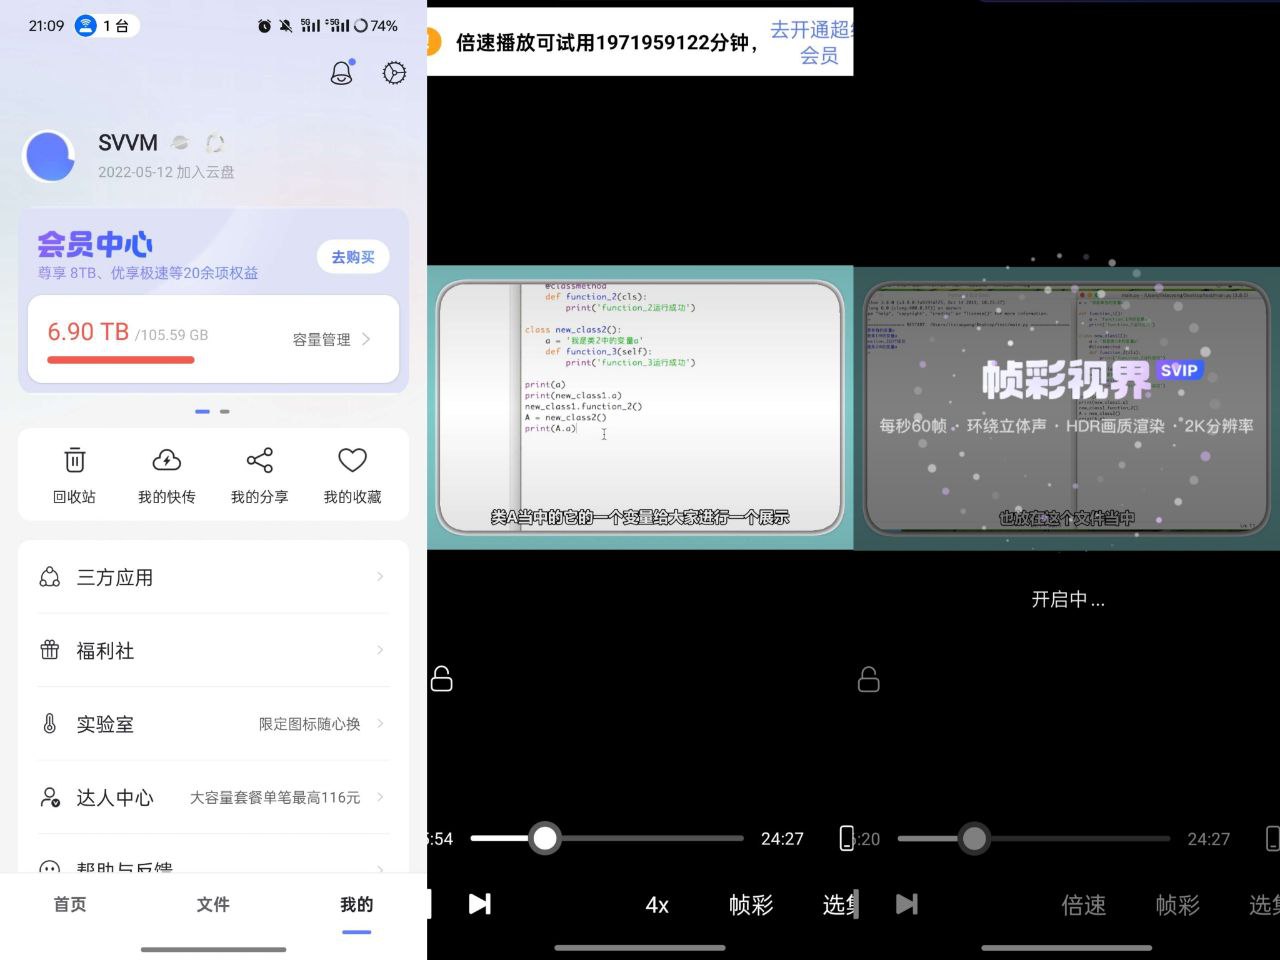
Task: Toggle the screen lock on the right player
Action: (x=867, y=680)
